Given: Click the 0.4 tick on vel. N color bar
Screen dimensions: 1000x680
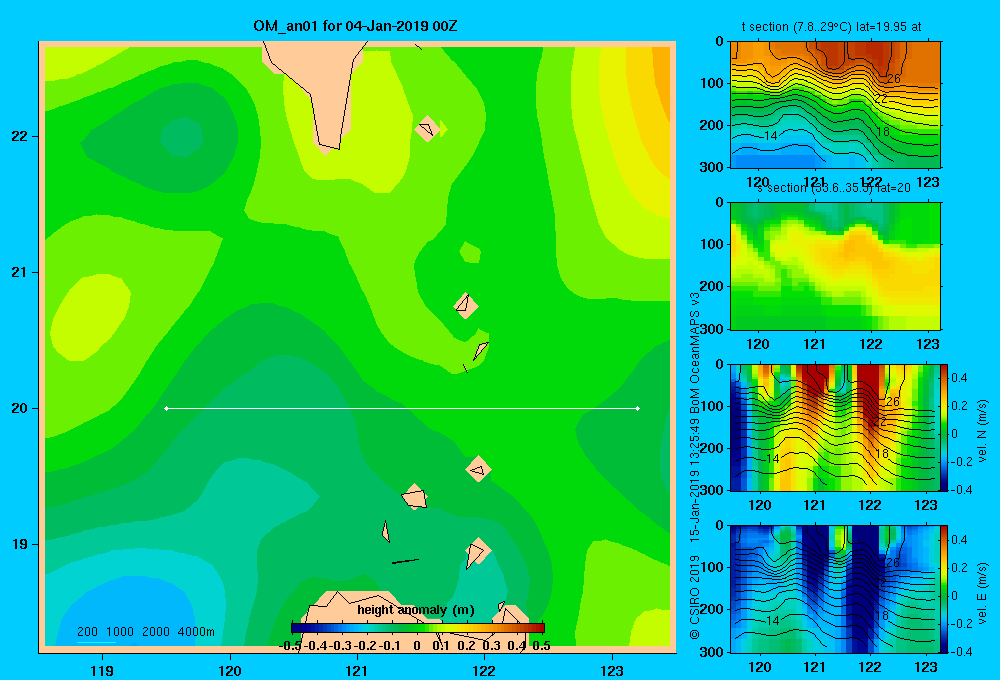Looking at the screenshot, I should coord(959,378).
